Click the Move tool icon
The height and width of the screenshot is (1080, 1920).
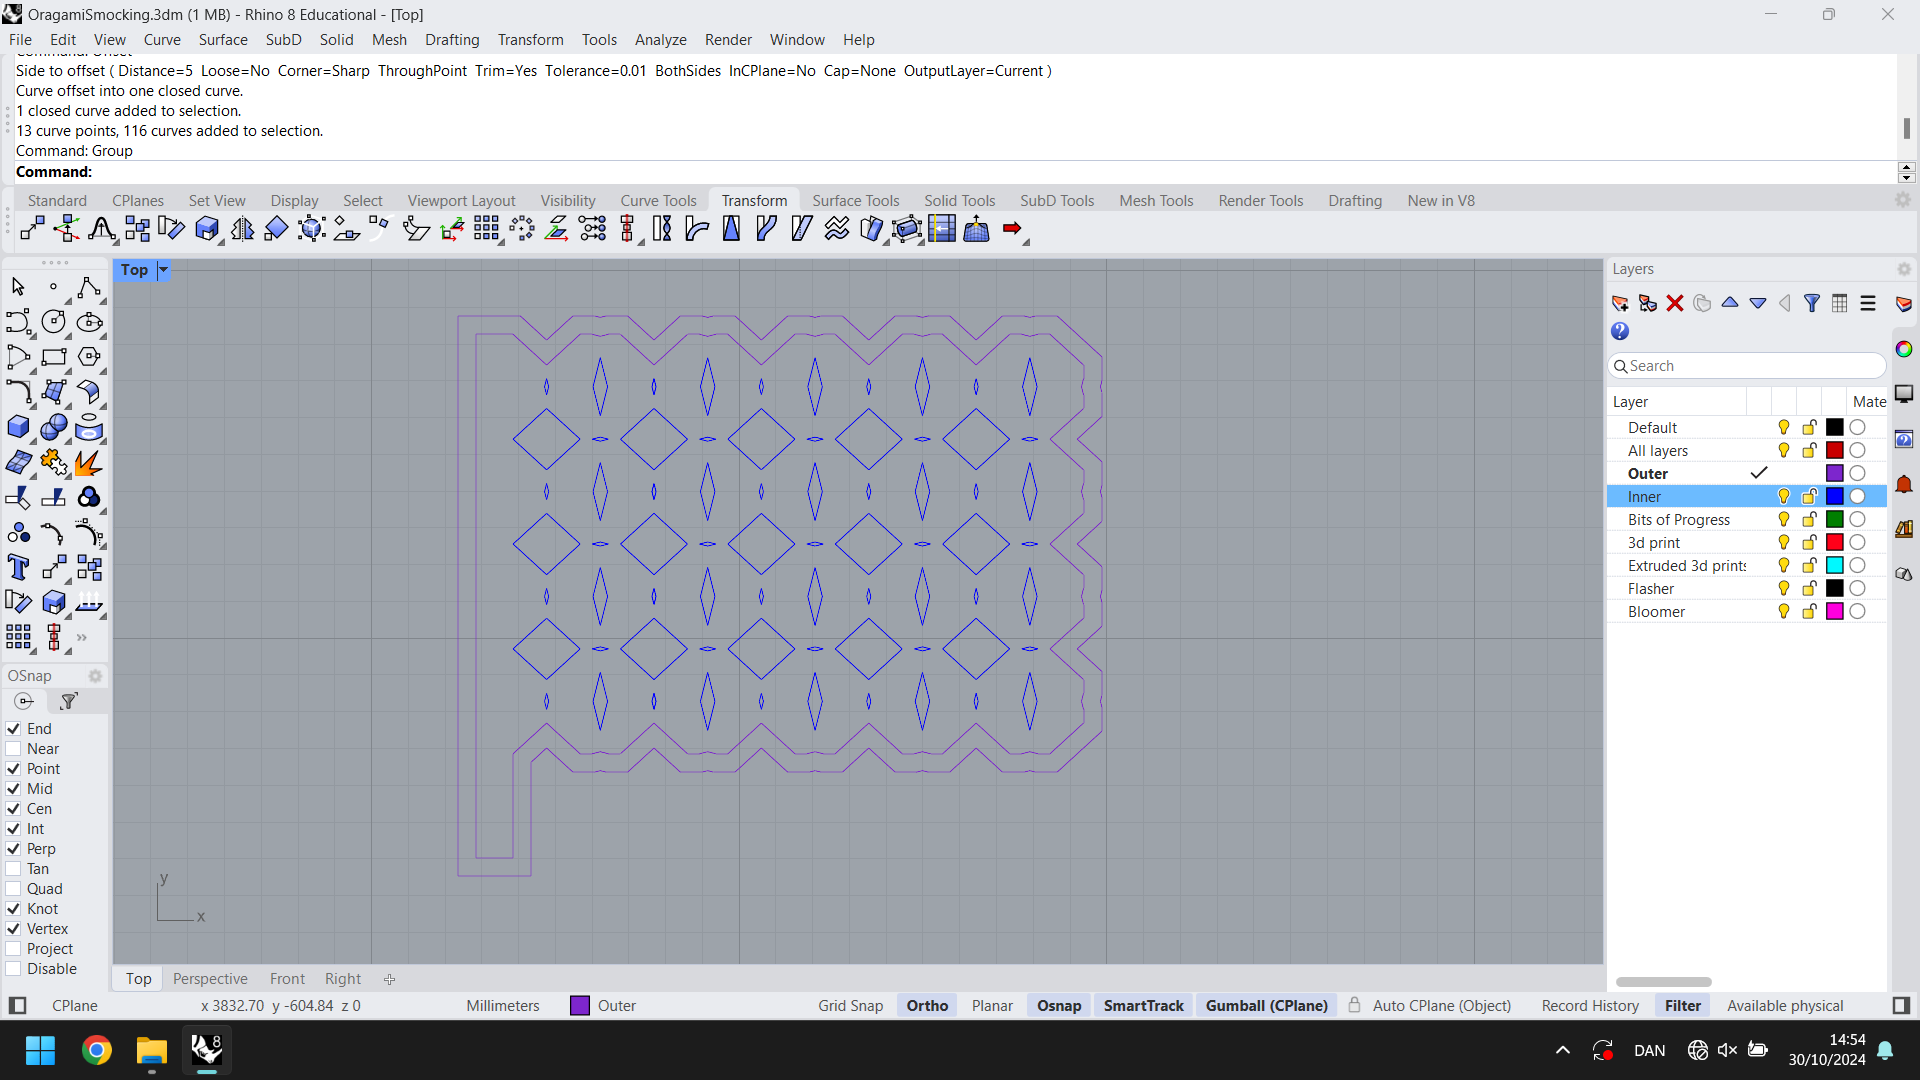coord(29,228)
